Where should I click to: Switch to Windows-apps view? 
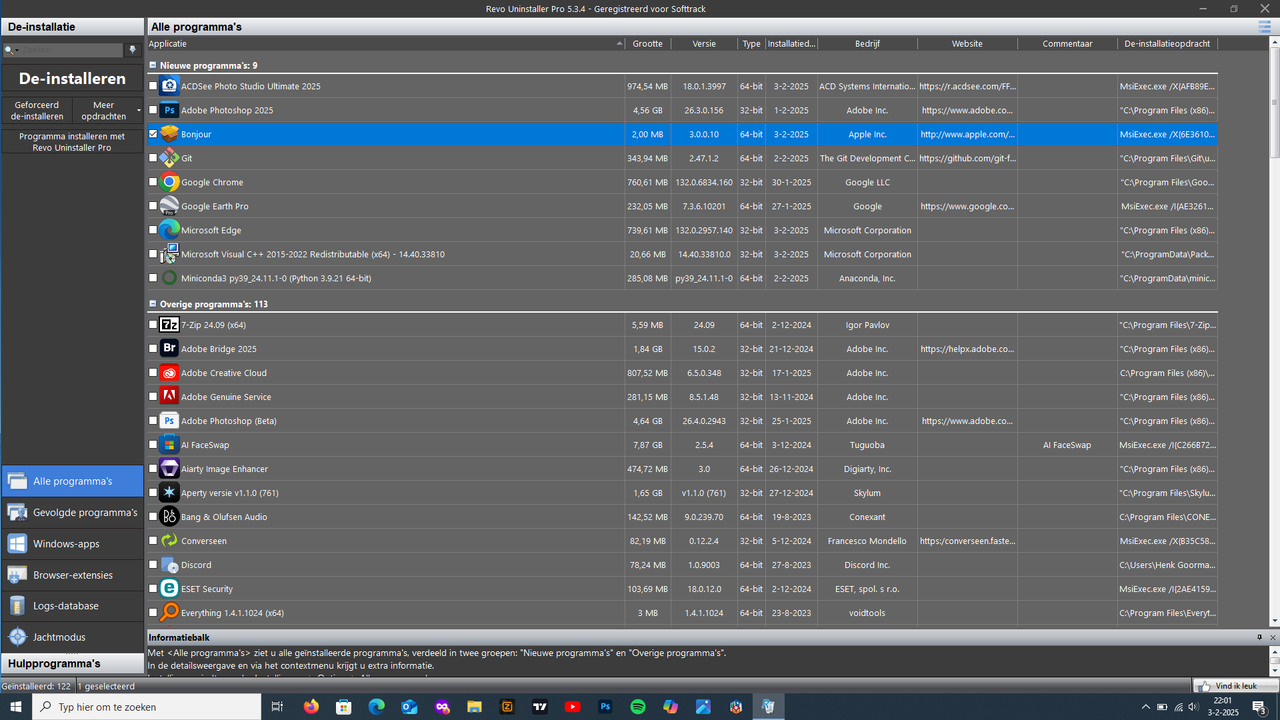[72, 544]
